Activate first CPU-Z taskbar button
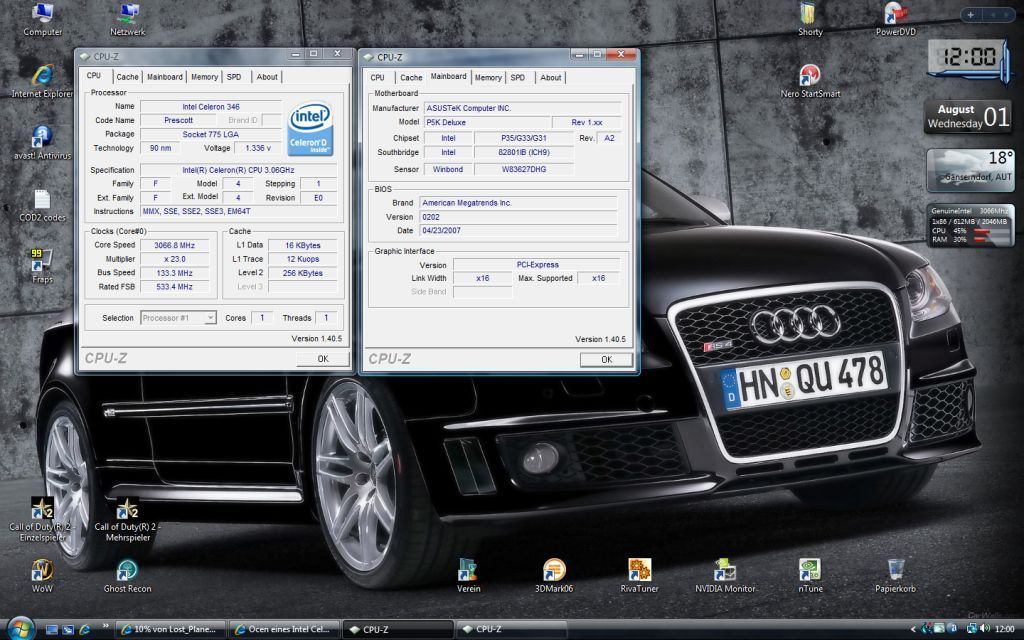Screen dimensions: 1024x640 (x=398, y=630)
